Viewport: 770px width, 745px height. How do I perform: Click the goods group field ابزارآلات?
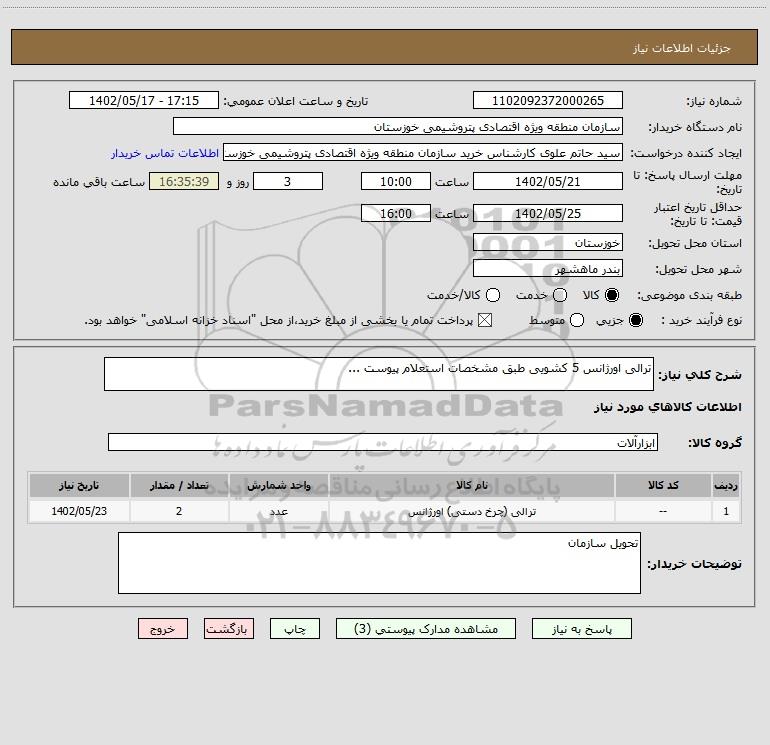point(383,442)
